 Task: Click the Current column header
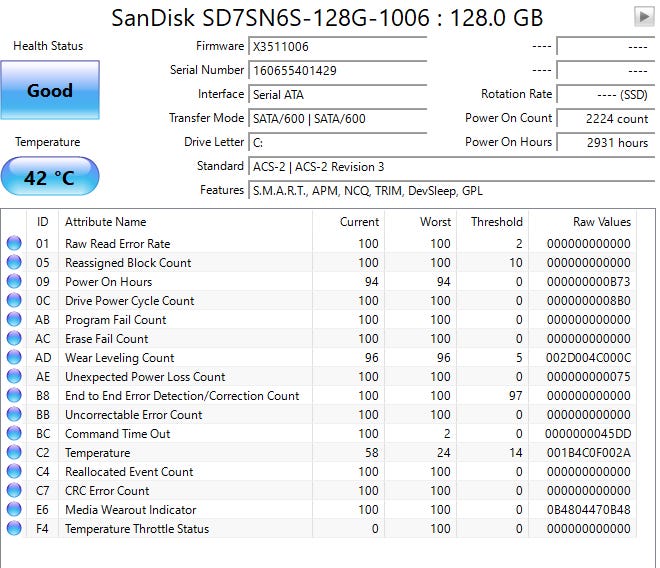349,222
